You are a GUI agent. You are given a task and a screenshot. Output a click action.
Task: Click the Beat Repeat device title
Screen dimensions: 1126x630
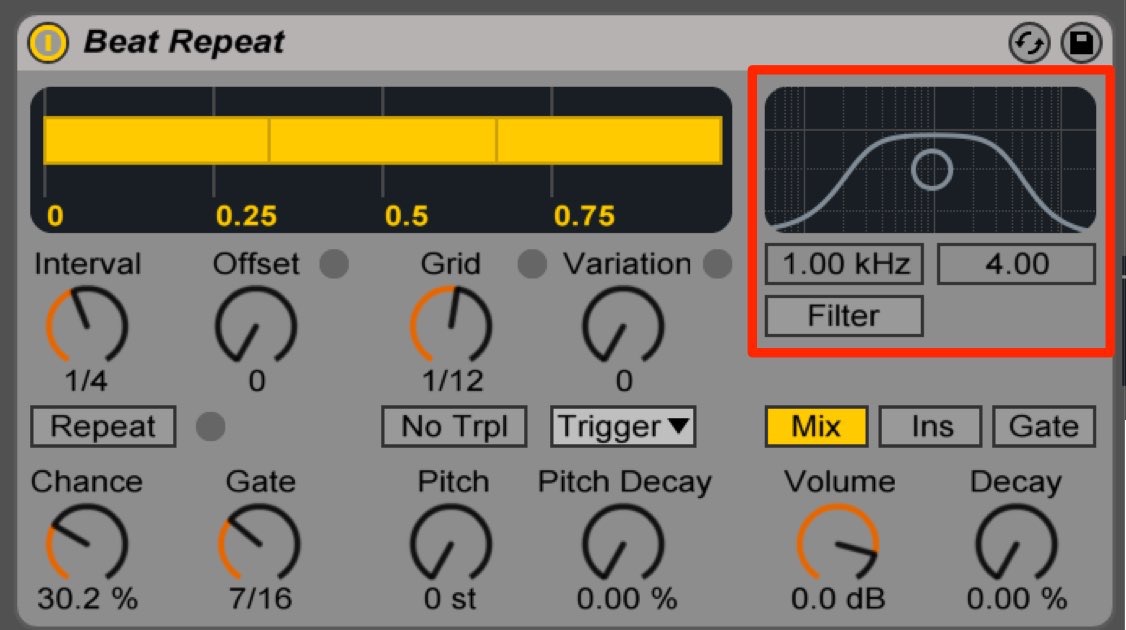pos(184,42)
